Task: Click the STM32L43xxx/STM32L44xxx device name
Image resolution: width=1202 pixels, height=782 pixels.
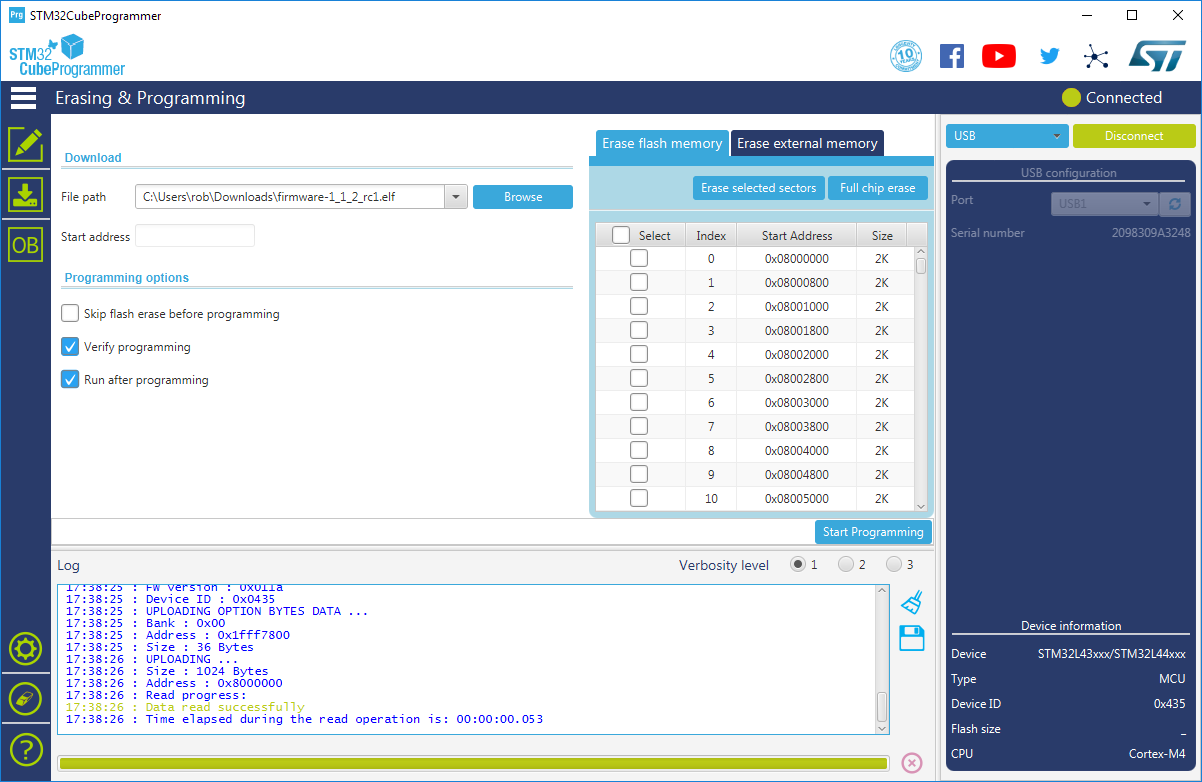Action: click(1112, 654)
